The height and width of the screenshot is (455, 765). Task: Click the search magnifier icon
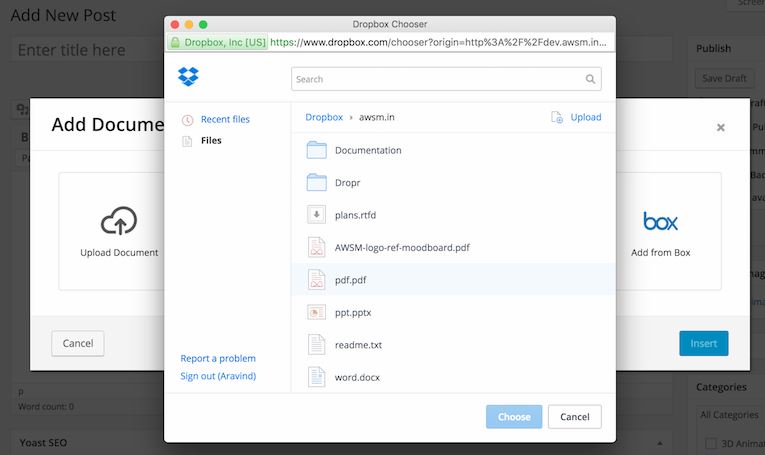(590, 79)
